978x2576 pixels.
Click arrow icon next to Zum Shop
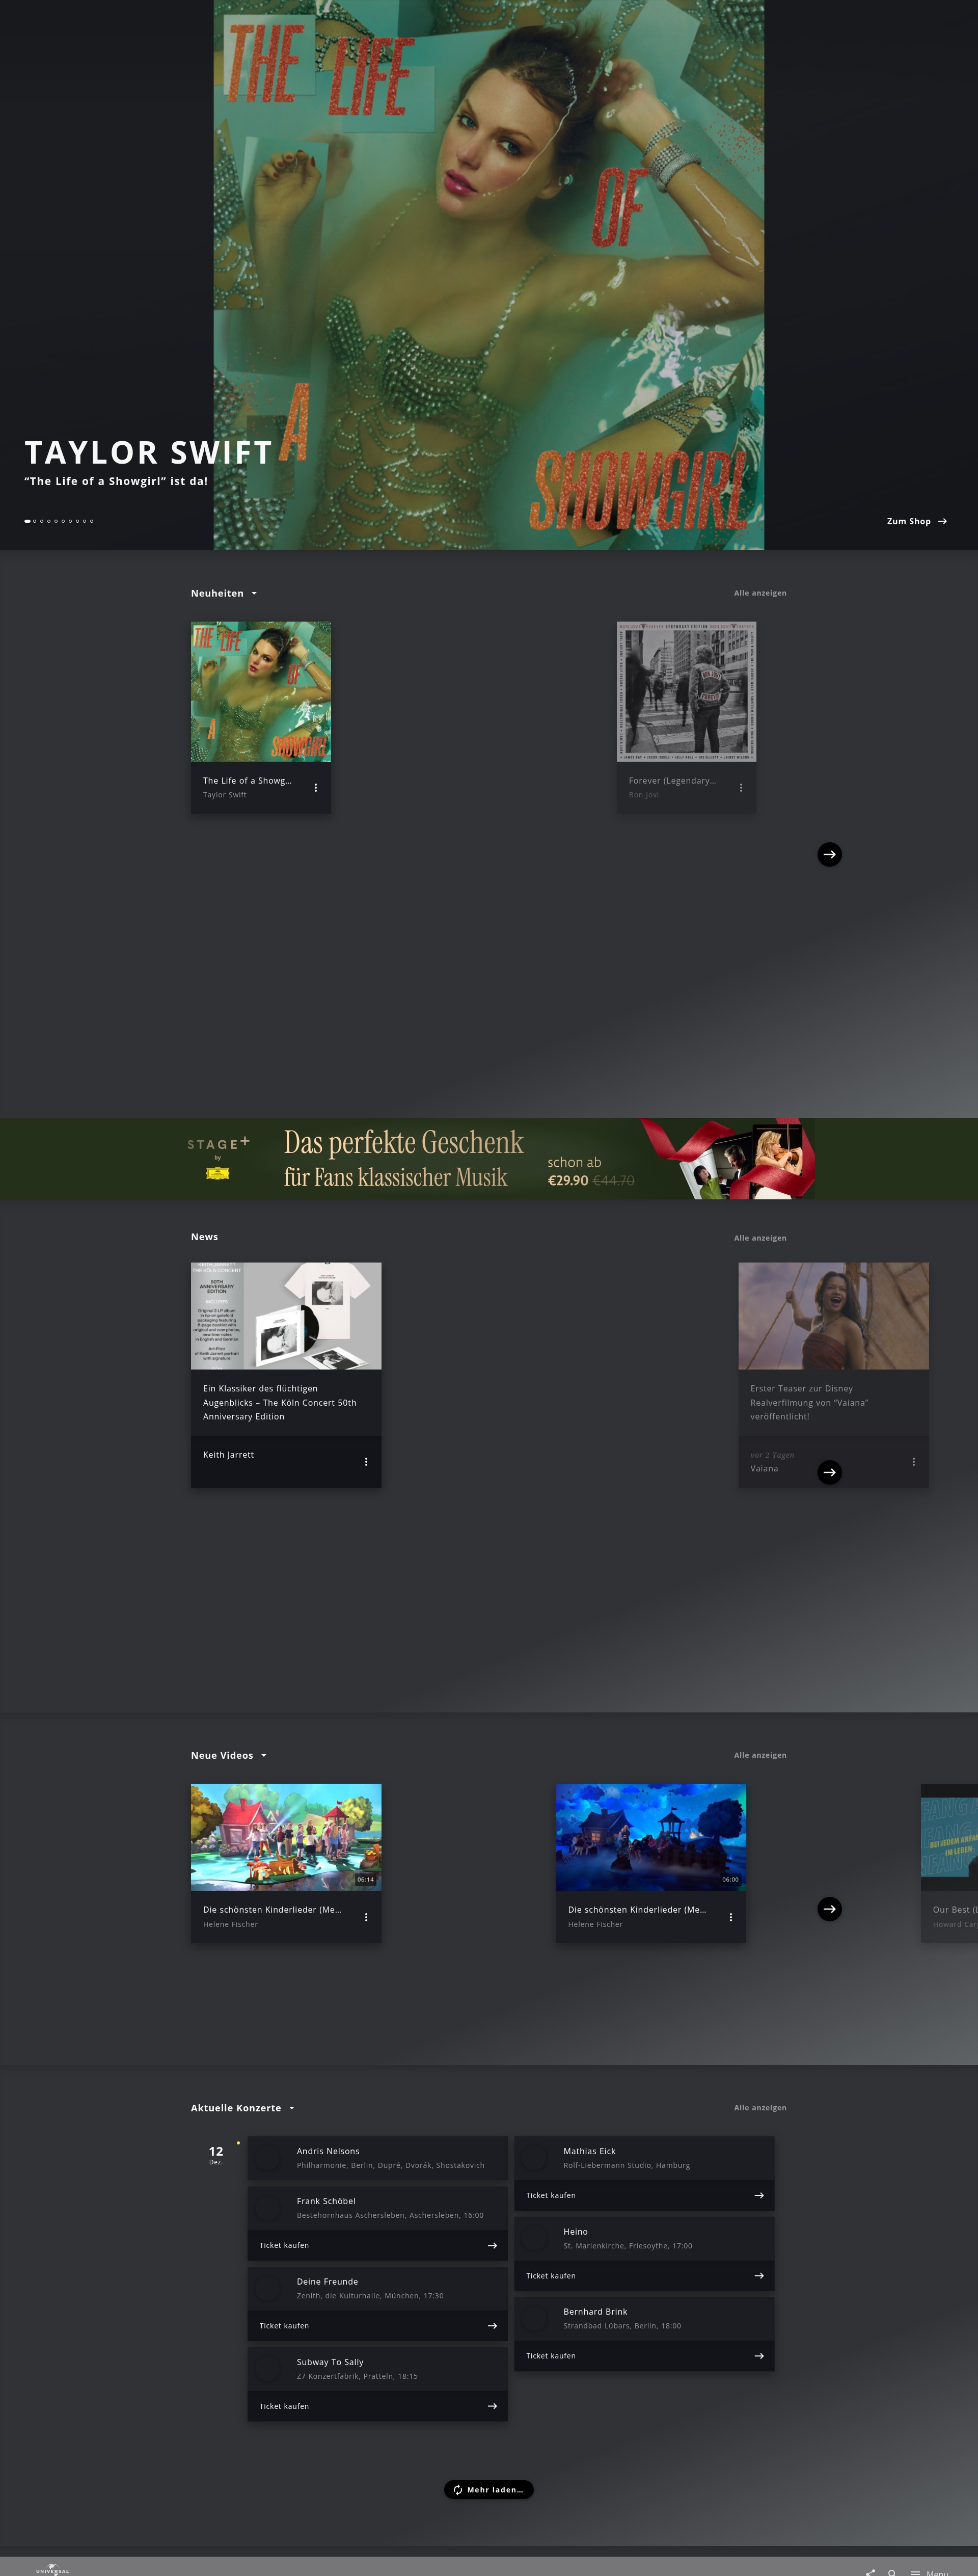pos(942,521)
